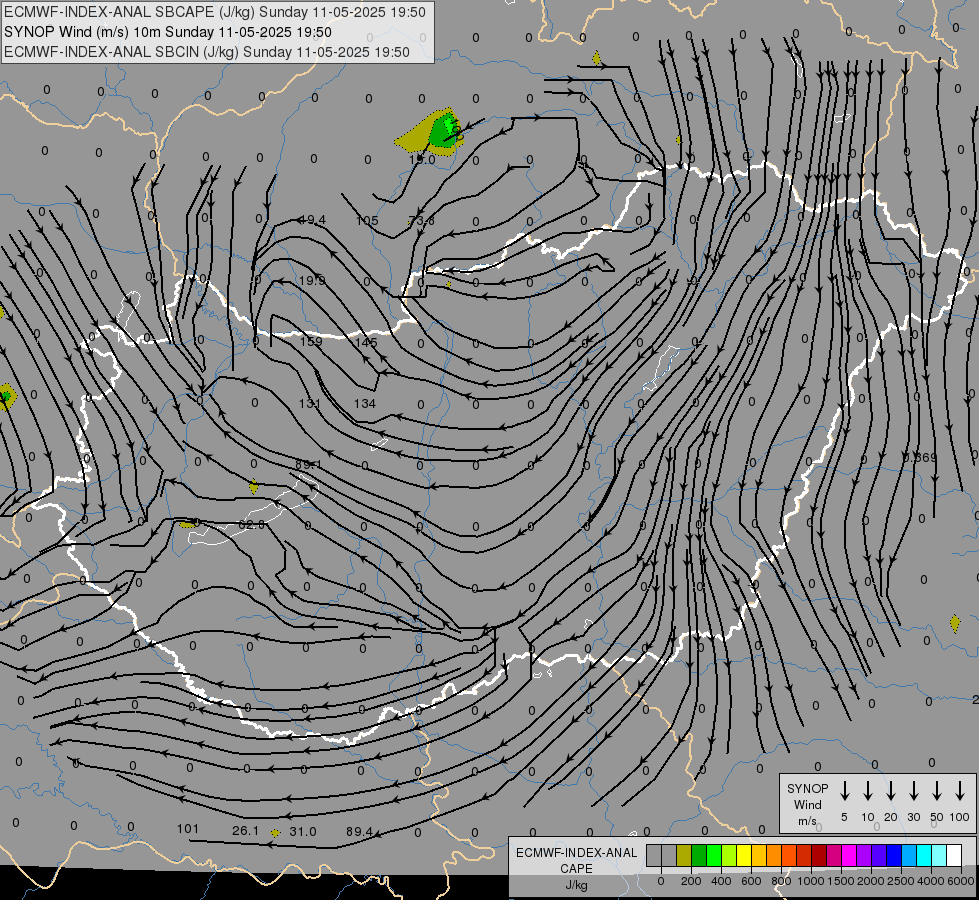Click the SYNOP Wind 10m title line
Viewport: 979px width, 900px height.
167,32
